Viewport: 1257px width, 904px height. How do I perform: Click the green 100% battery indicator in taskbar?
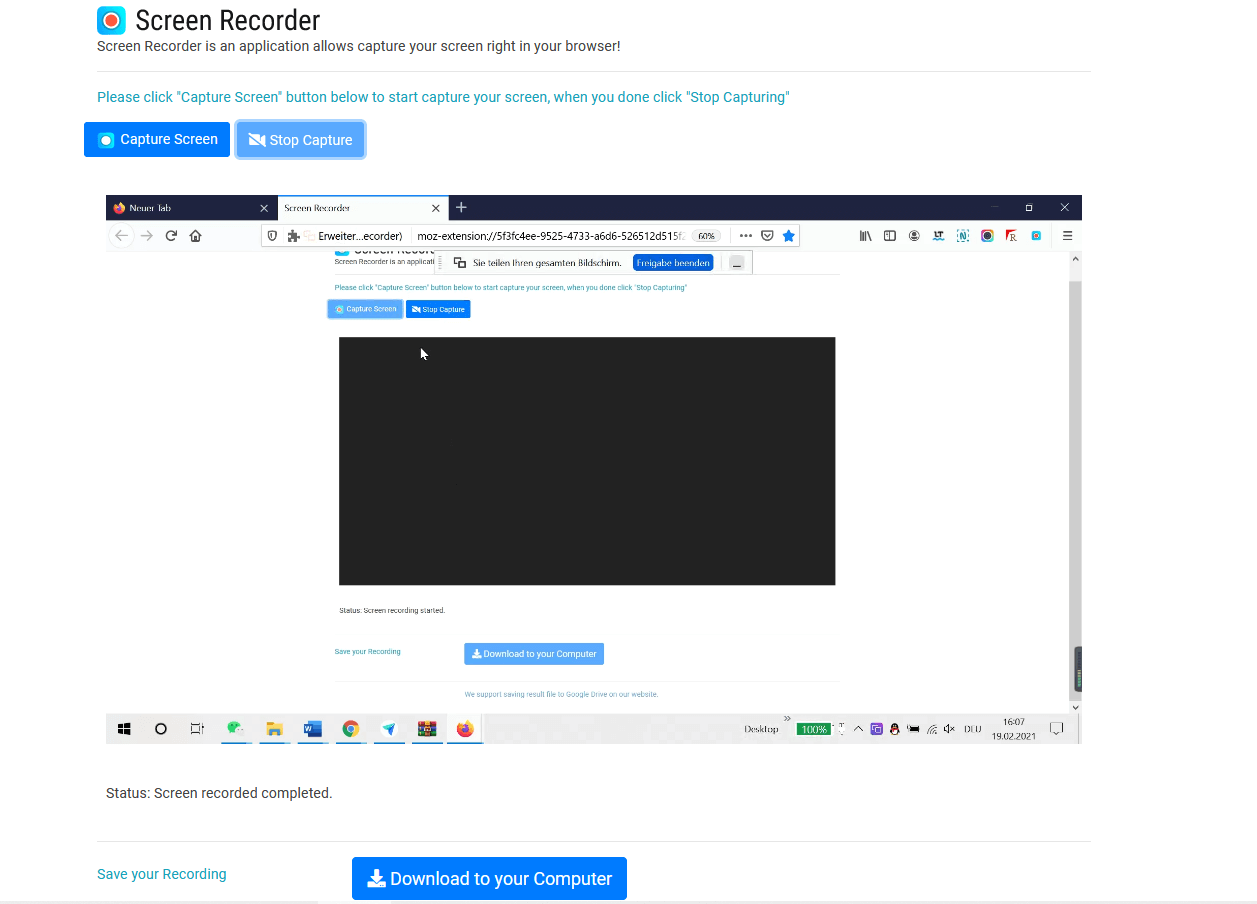[814, 729]
